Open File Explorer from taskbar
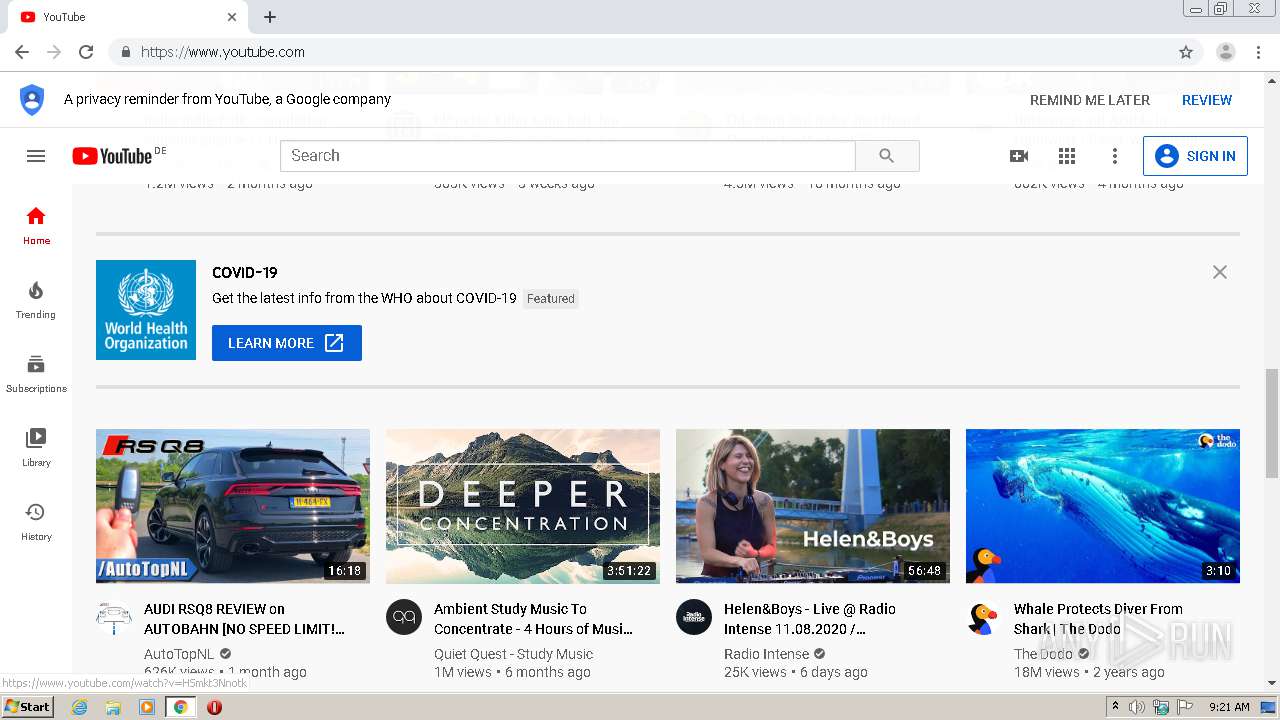 (113, 707)
